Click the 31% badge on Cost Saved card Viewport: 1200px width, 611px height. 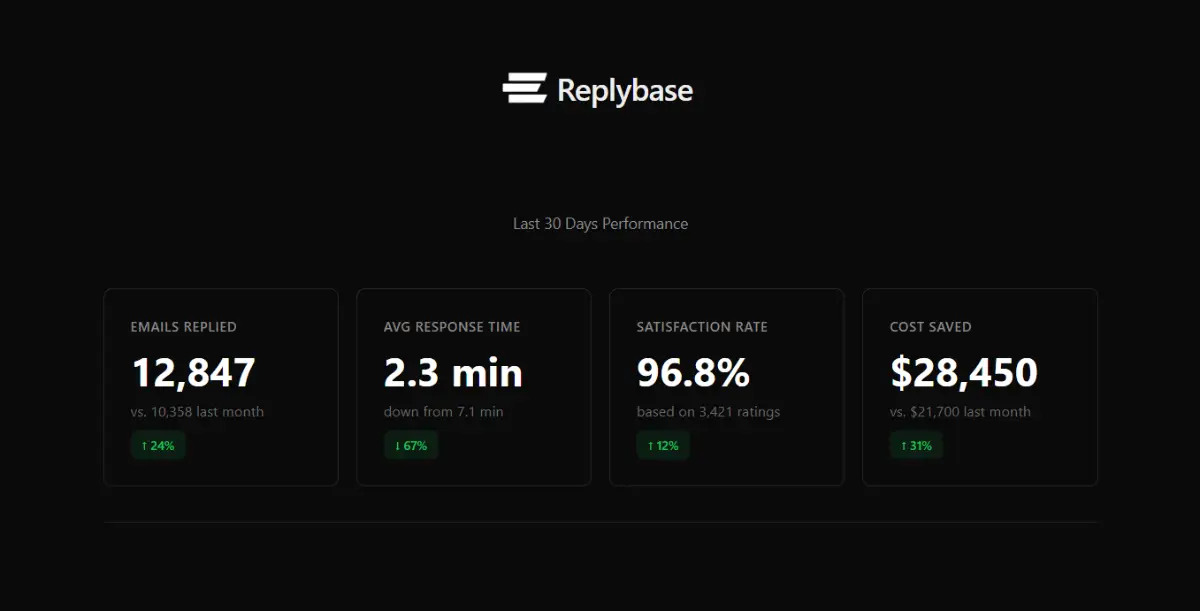point(915,446)
